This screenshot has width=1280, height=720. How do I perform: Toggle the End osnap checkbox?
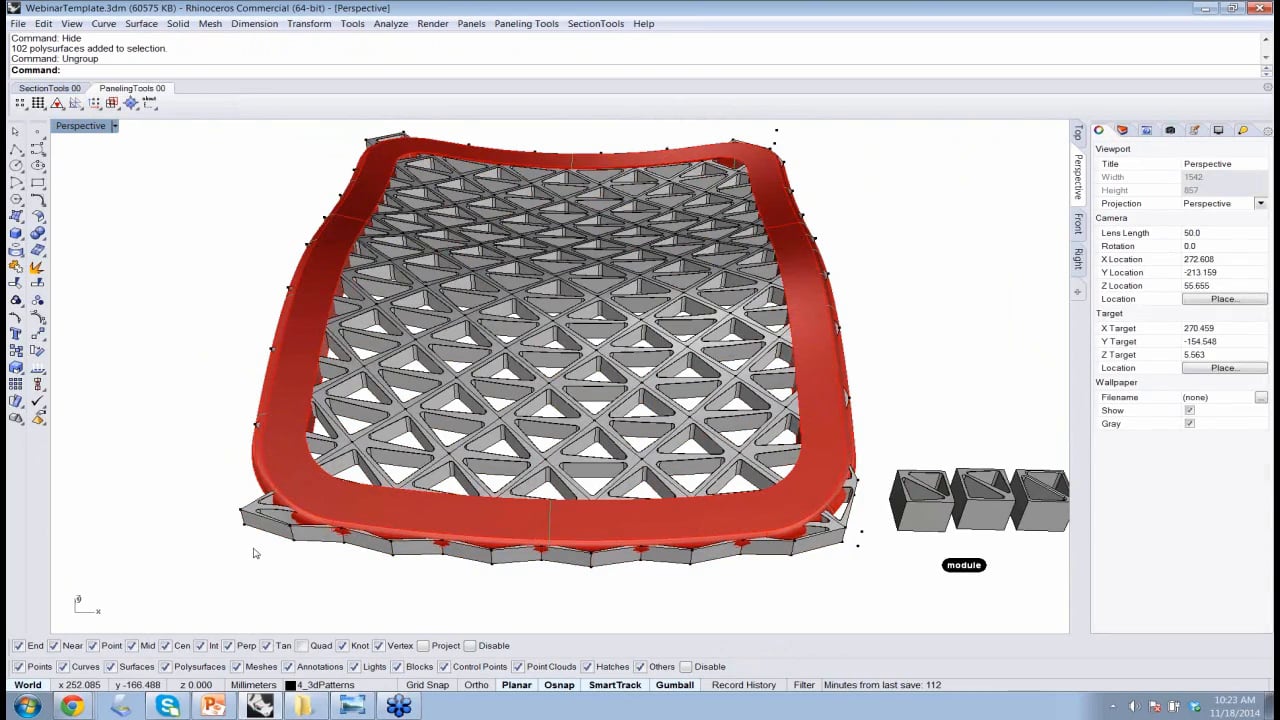18,646
